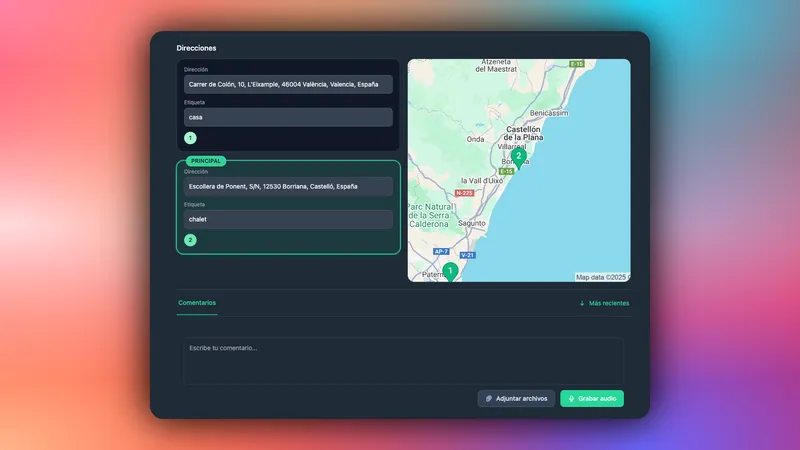Click the Benicàssim label on the map
The height and width of the screenshot is (450, 800).
tap(549, 113)
